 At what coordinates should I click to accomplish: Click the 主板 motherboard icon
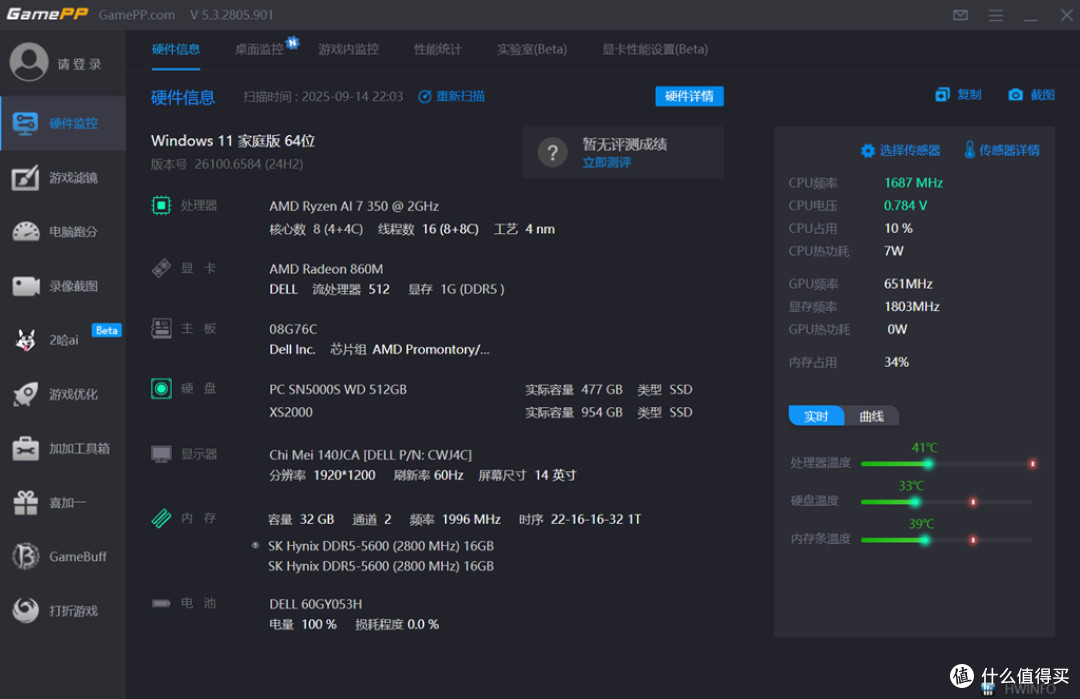point(161,328)
